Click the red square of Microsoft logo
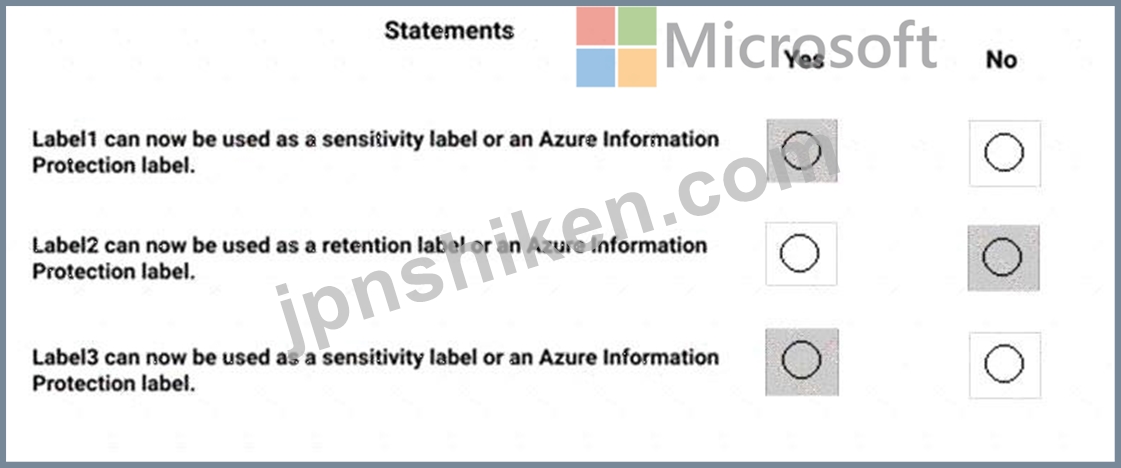The image size is (1121, 468). tap(596, 26)
